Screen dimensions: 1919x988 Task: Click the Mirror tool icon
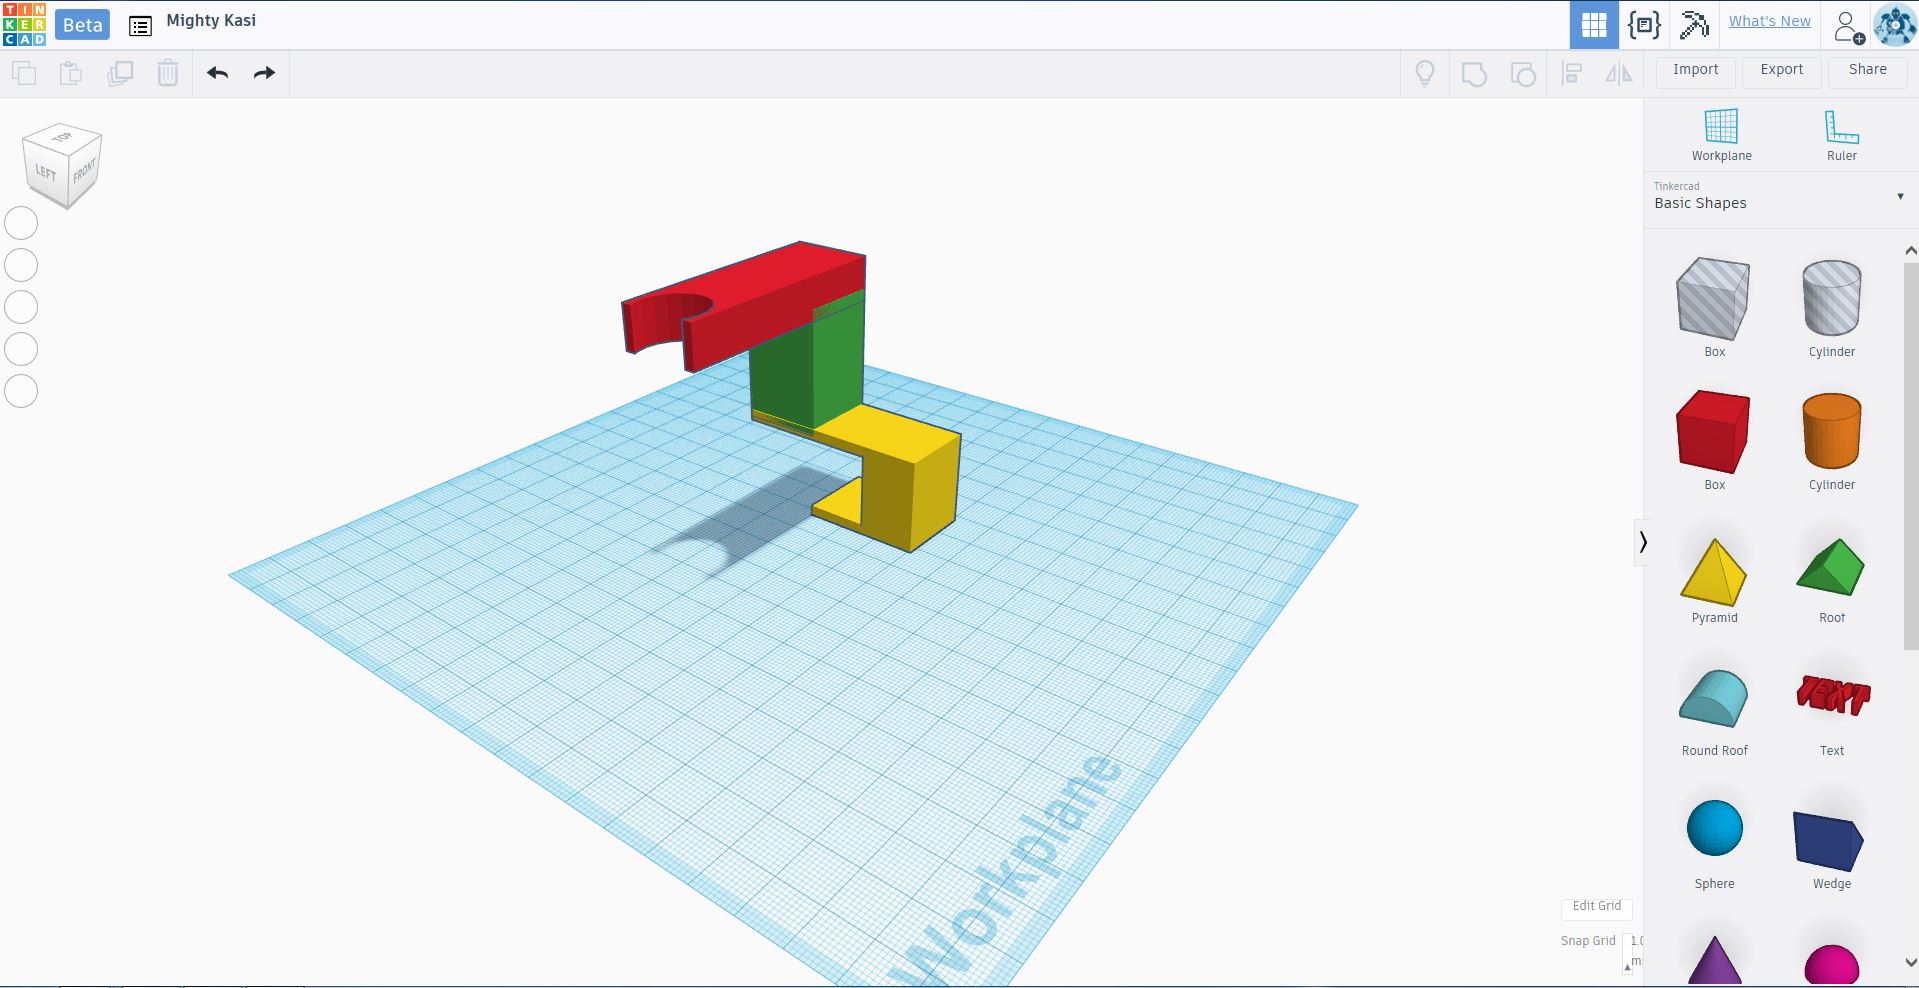tap(1619, 74)
